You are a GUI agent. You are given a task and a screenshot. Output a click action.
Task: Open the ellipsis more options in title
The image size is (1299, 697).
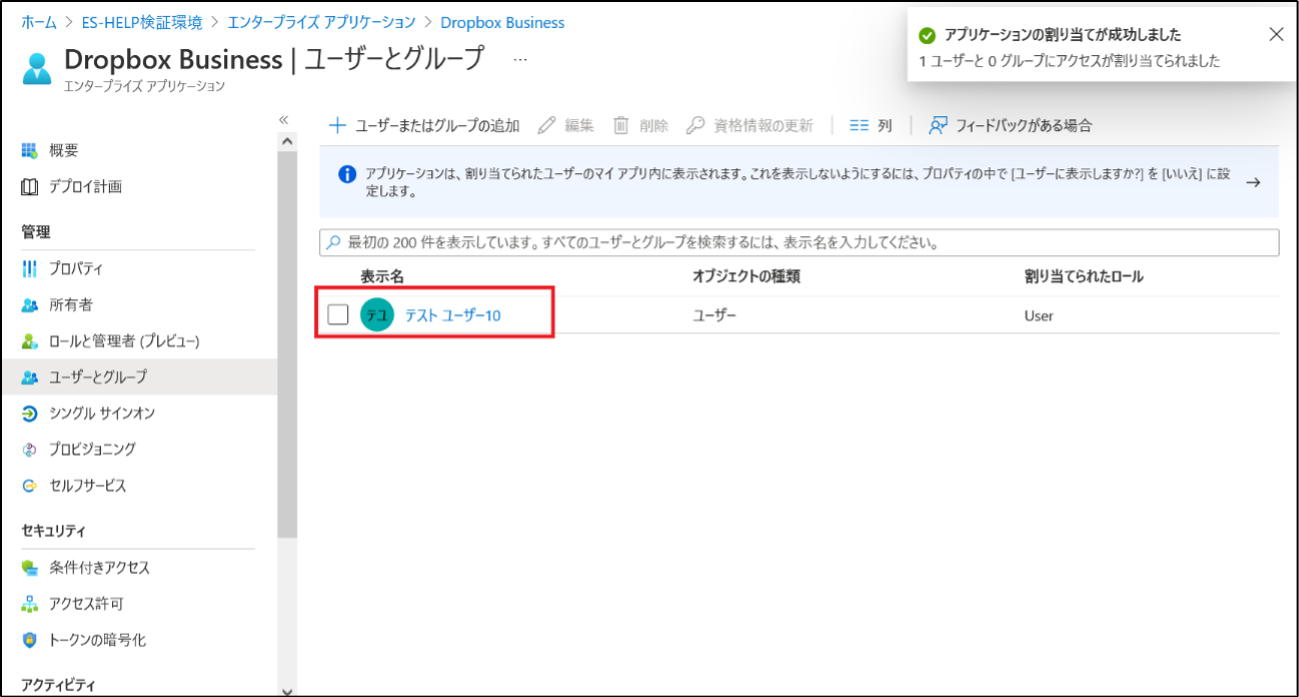click(x=520, y=60)
